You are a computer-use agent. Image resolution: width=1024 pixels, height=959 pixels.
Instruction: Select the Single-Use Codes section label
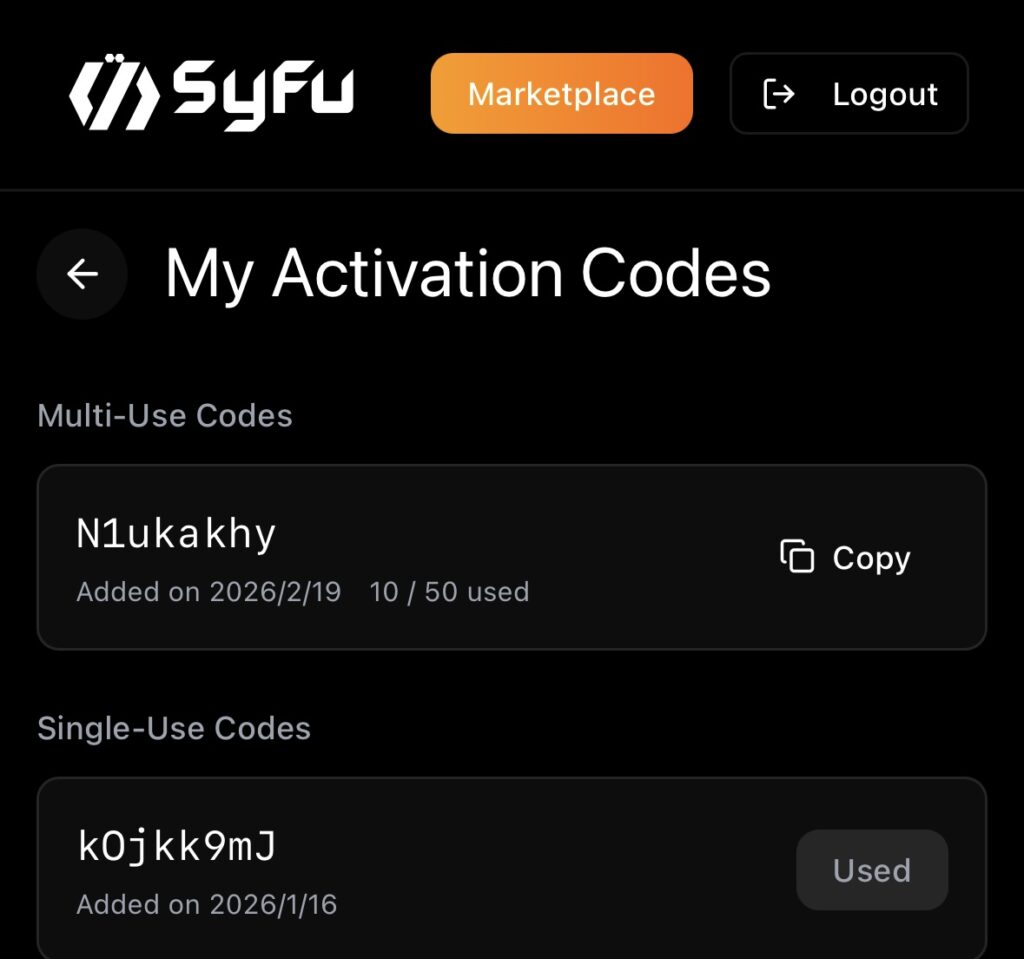coord(174,728)
